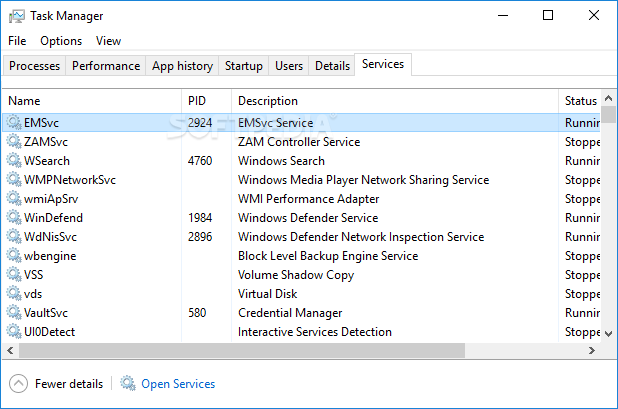Viewport: 618px width, 409px height.
Task: Select the ZAMSvc service name
Action: click(x=46, y=141)
